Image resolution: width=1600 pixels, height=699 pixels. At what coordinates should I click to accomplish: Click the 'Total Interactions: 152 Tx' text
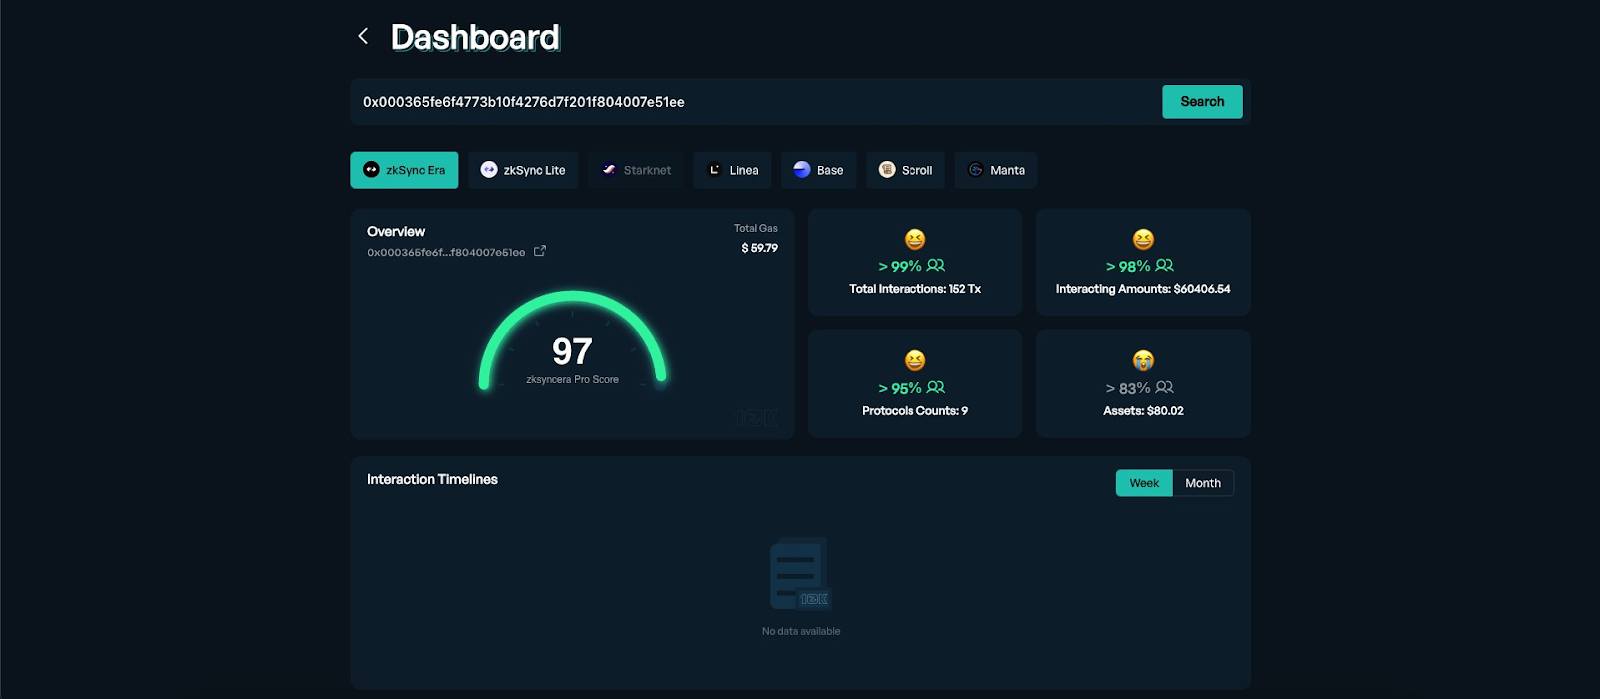coord(915,289)
